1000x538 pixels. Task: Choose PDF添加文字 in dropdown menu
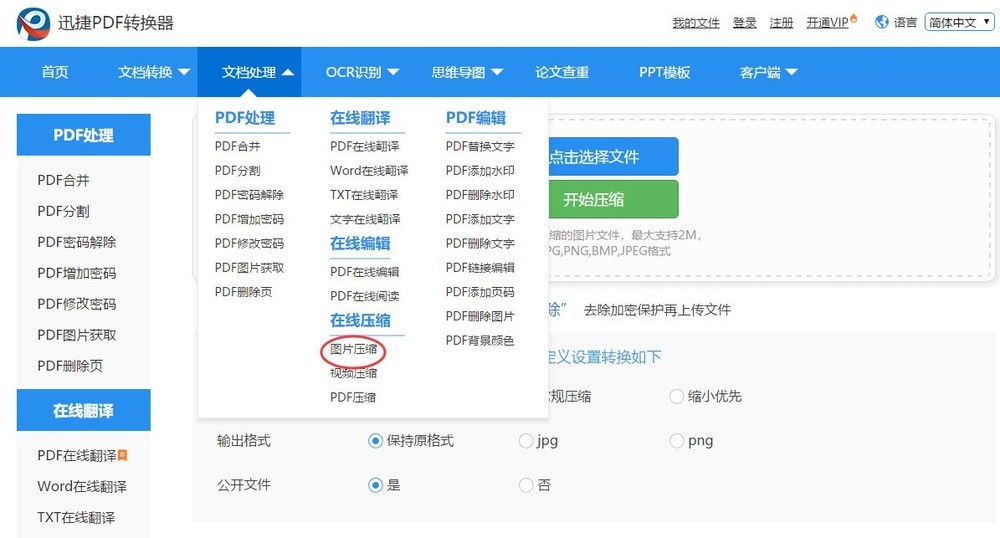[x=480, y=219]
